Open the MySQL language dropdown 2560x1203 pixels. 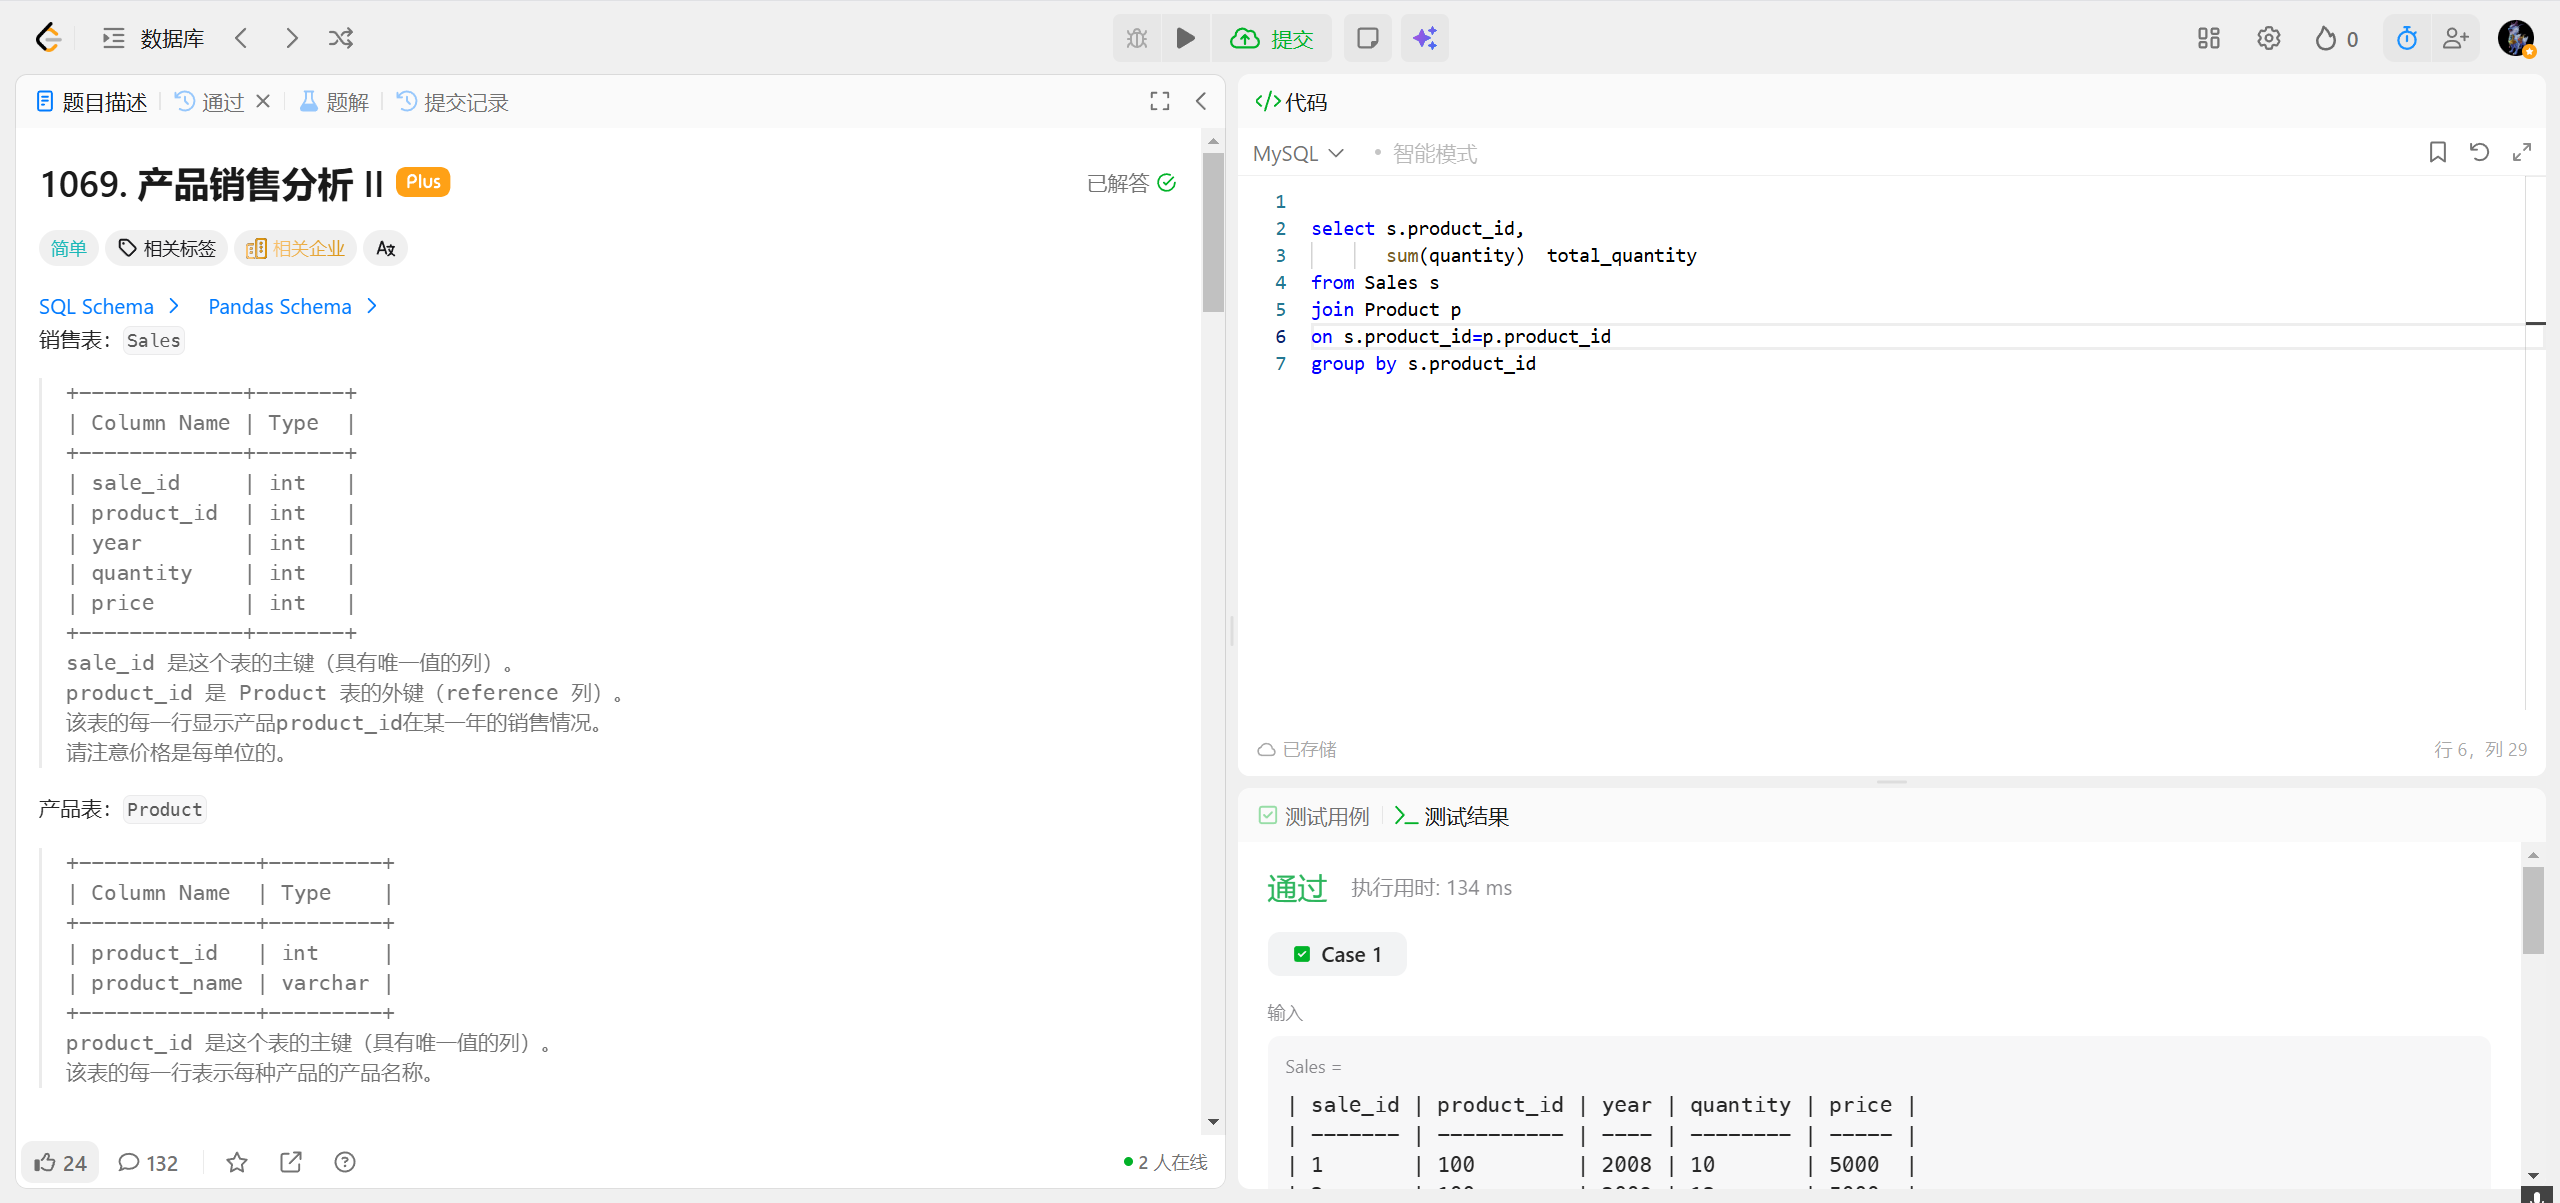click(x=1297, y=153)
